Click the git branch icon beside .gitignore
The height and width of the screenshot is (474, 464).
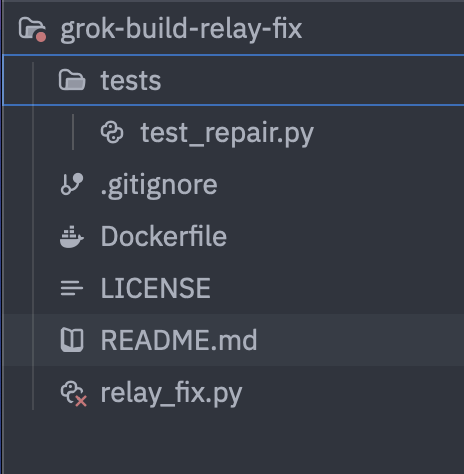coord(72,184)
